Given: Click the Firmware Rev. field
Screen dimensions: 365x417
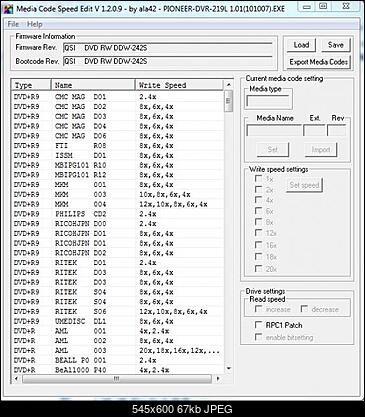Looking at the screenshot, I should pyautogui.click(x=168, y=48).
